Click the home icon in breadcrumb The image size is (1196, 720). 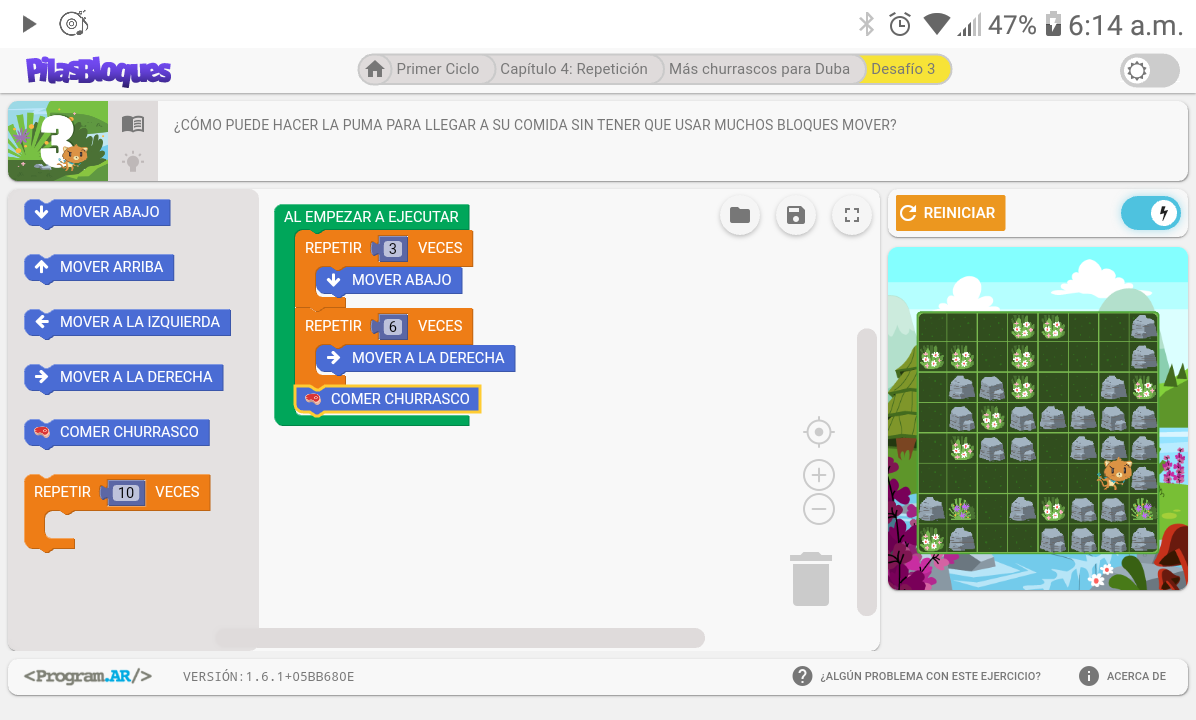375,69
